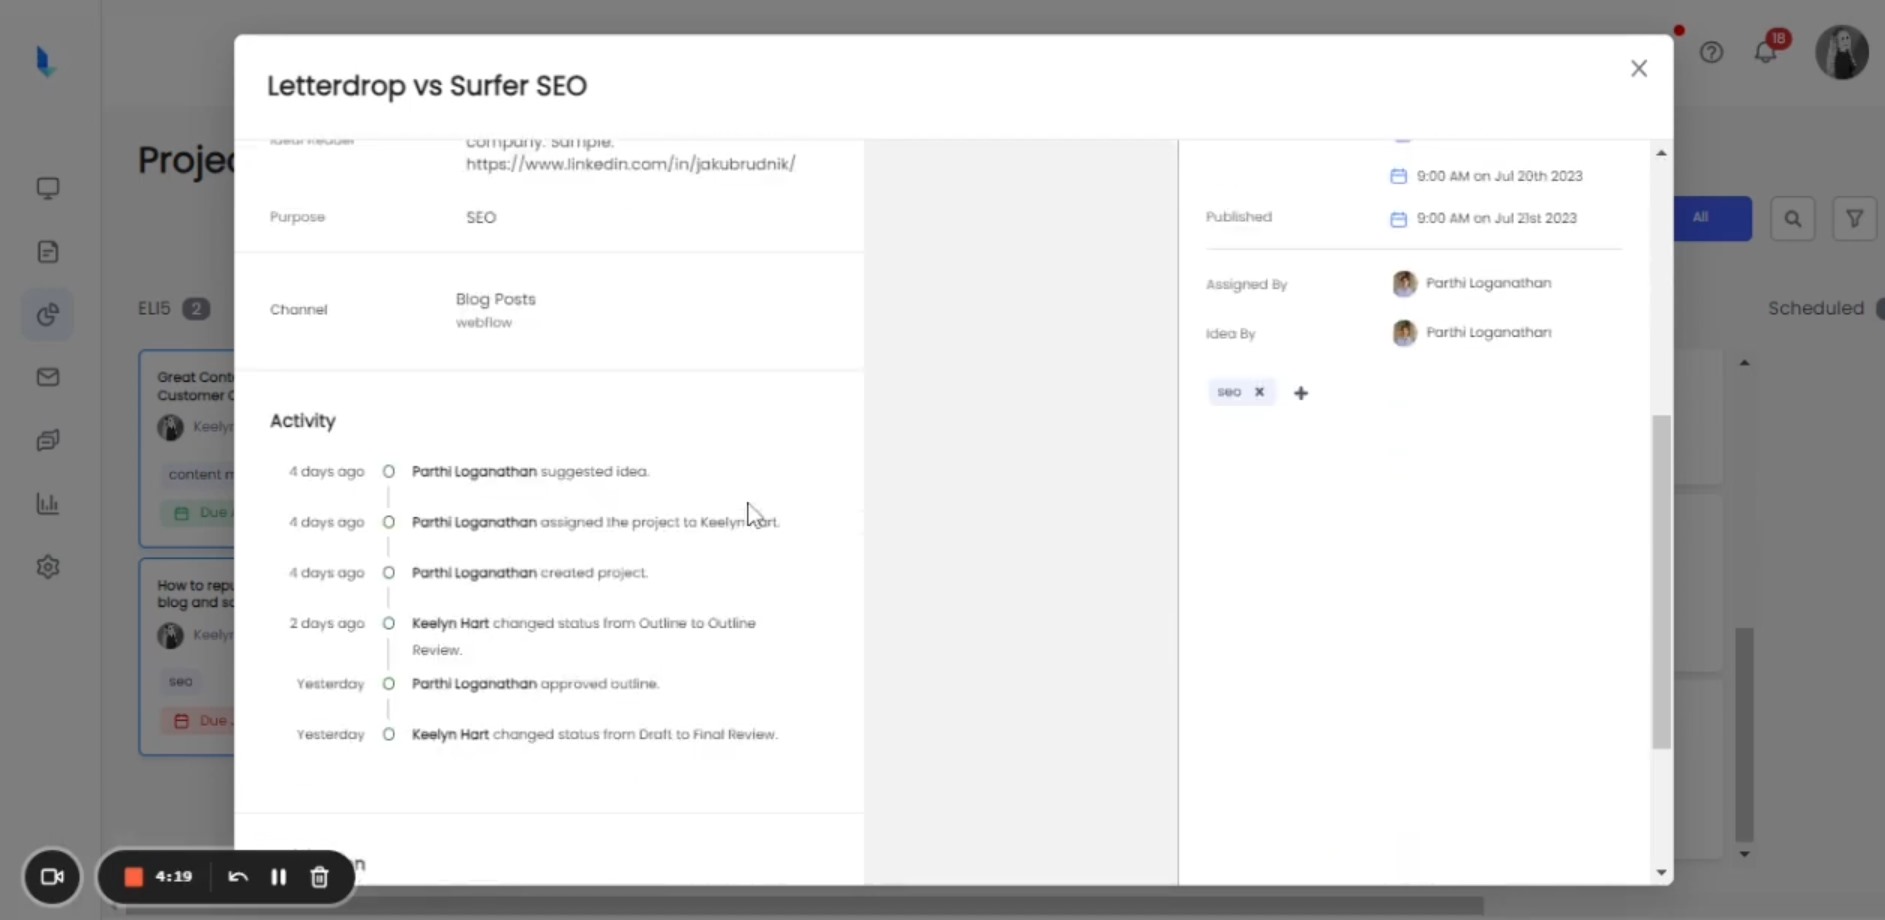
Task: Click the 'suggested idea' activity entry
Action: 530,471
